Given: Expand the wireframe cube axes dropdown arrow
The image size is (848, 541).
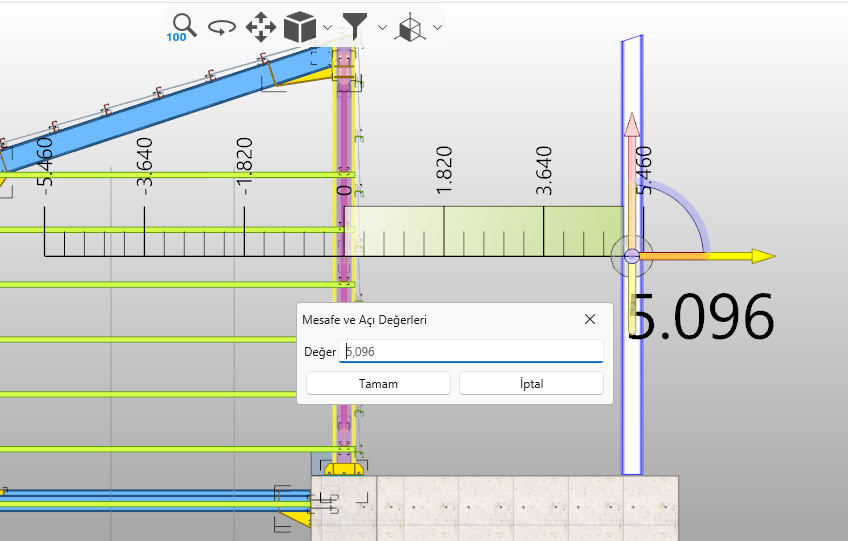Looking at the screenshot, I should click(x=437, y=28).
